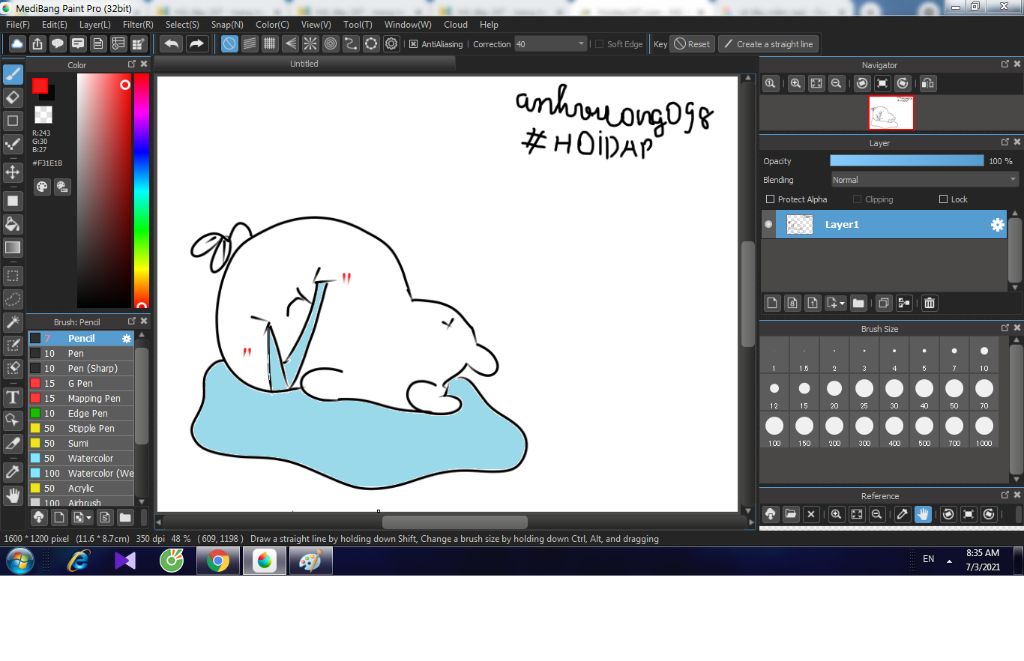Click the Reset button
Image resolution: width=1024 pixels, height=661 pixels.
pyautogui.click(x=692, y=44)
